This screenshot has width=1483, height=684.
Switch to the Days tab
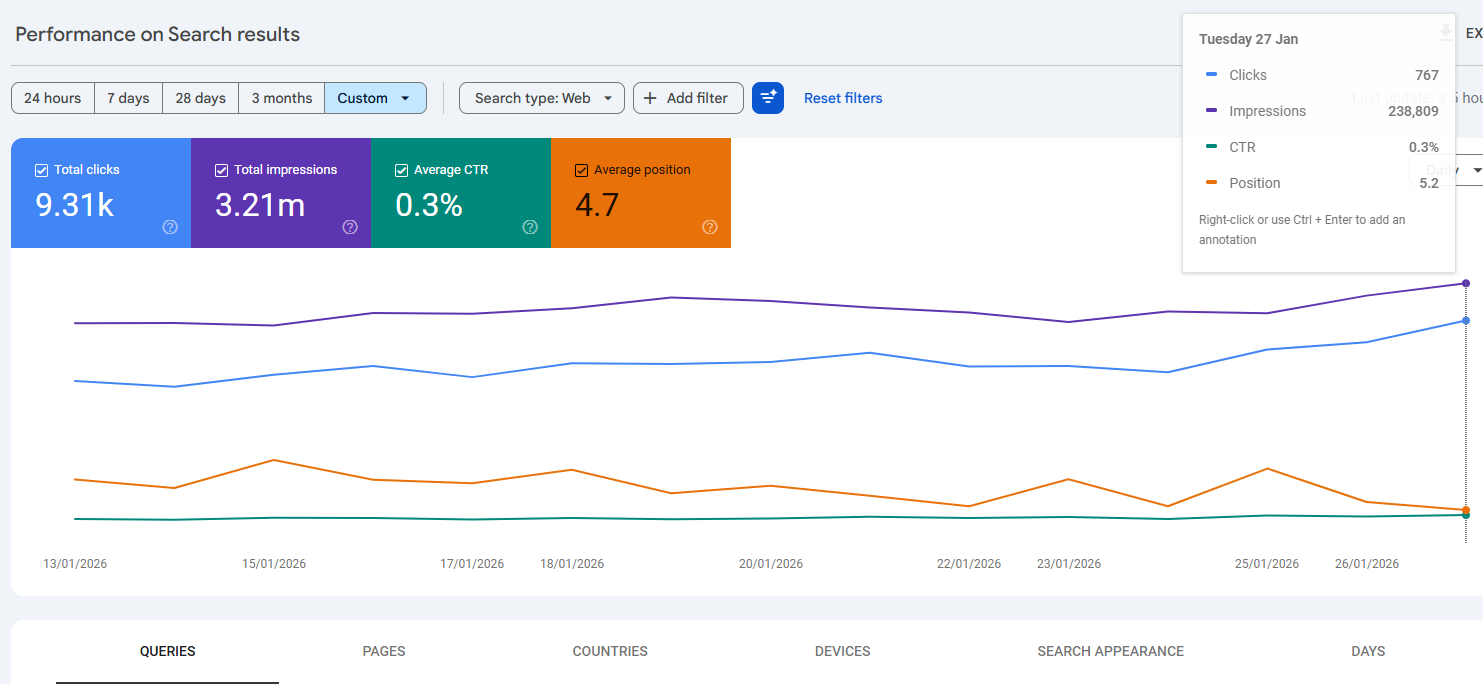pyautogui.click(x=1368, y=651)
